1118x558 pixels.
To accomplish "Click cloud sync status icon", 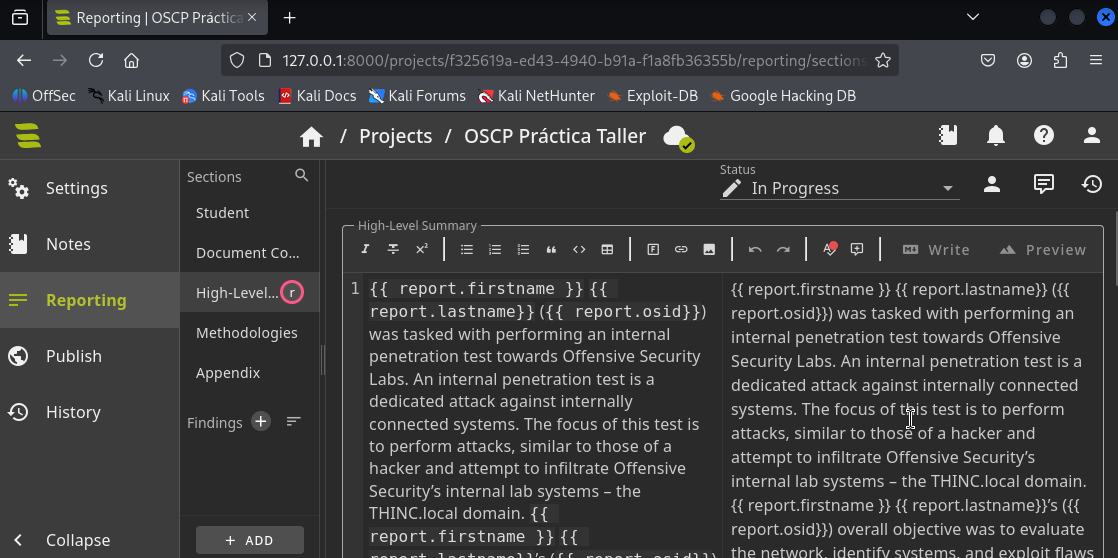I will click(677, 137).
